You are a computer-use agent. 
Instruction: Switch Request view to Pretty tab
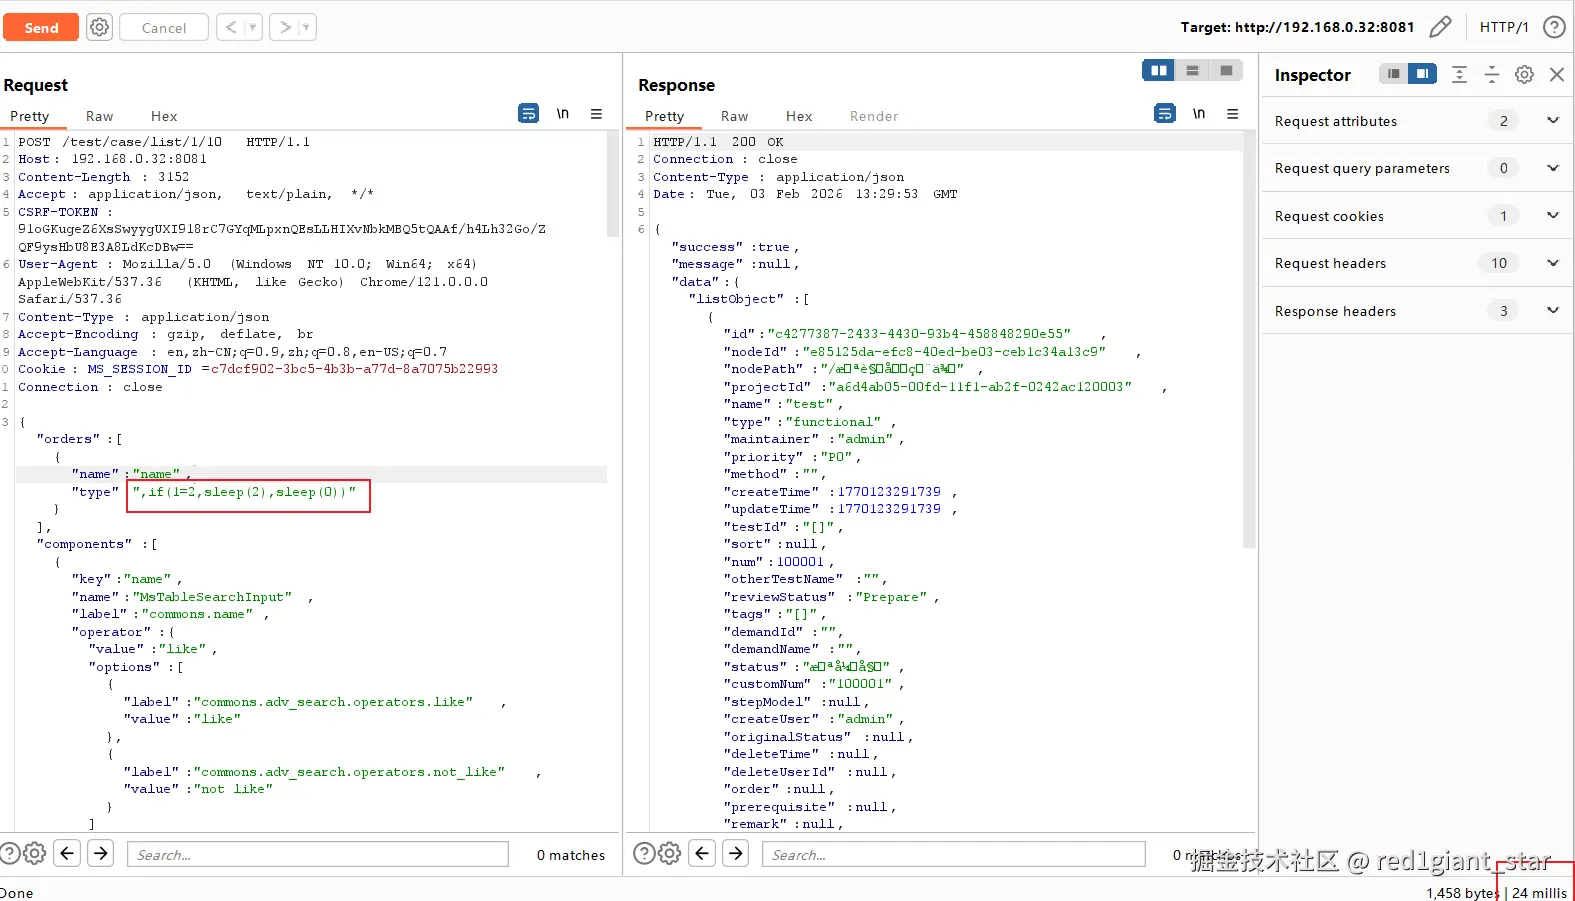pyautogui.click(x=30, y=116)
